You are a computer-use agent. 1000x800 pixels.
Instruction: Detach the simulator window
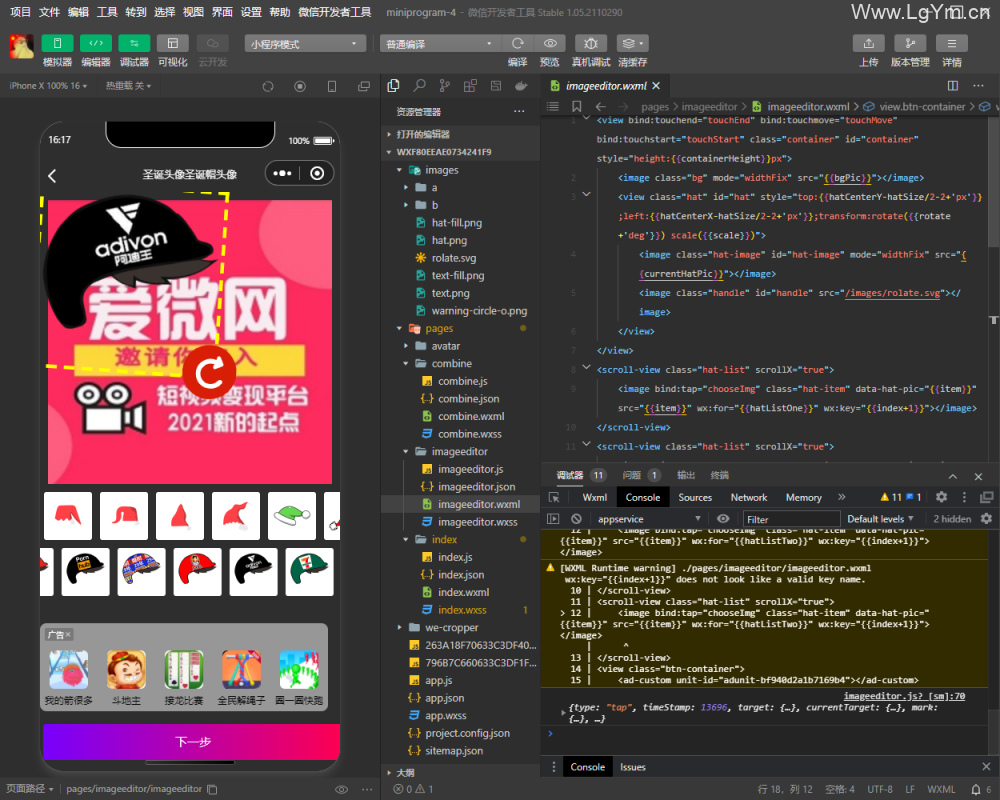(x=364, y=86)
